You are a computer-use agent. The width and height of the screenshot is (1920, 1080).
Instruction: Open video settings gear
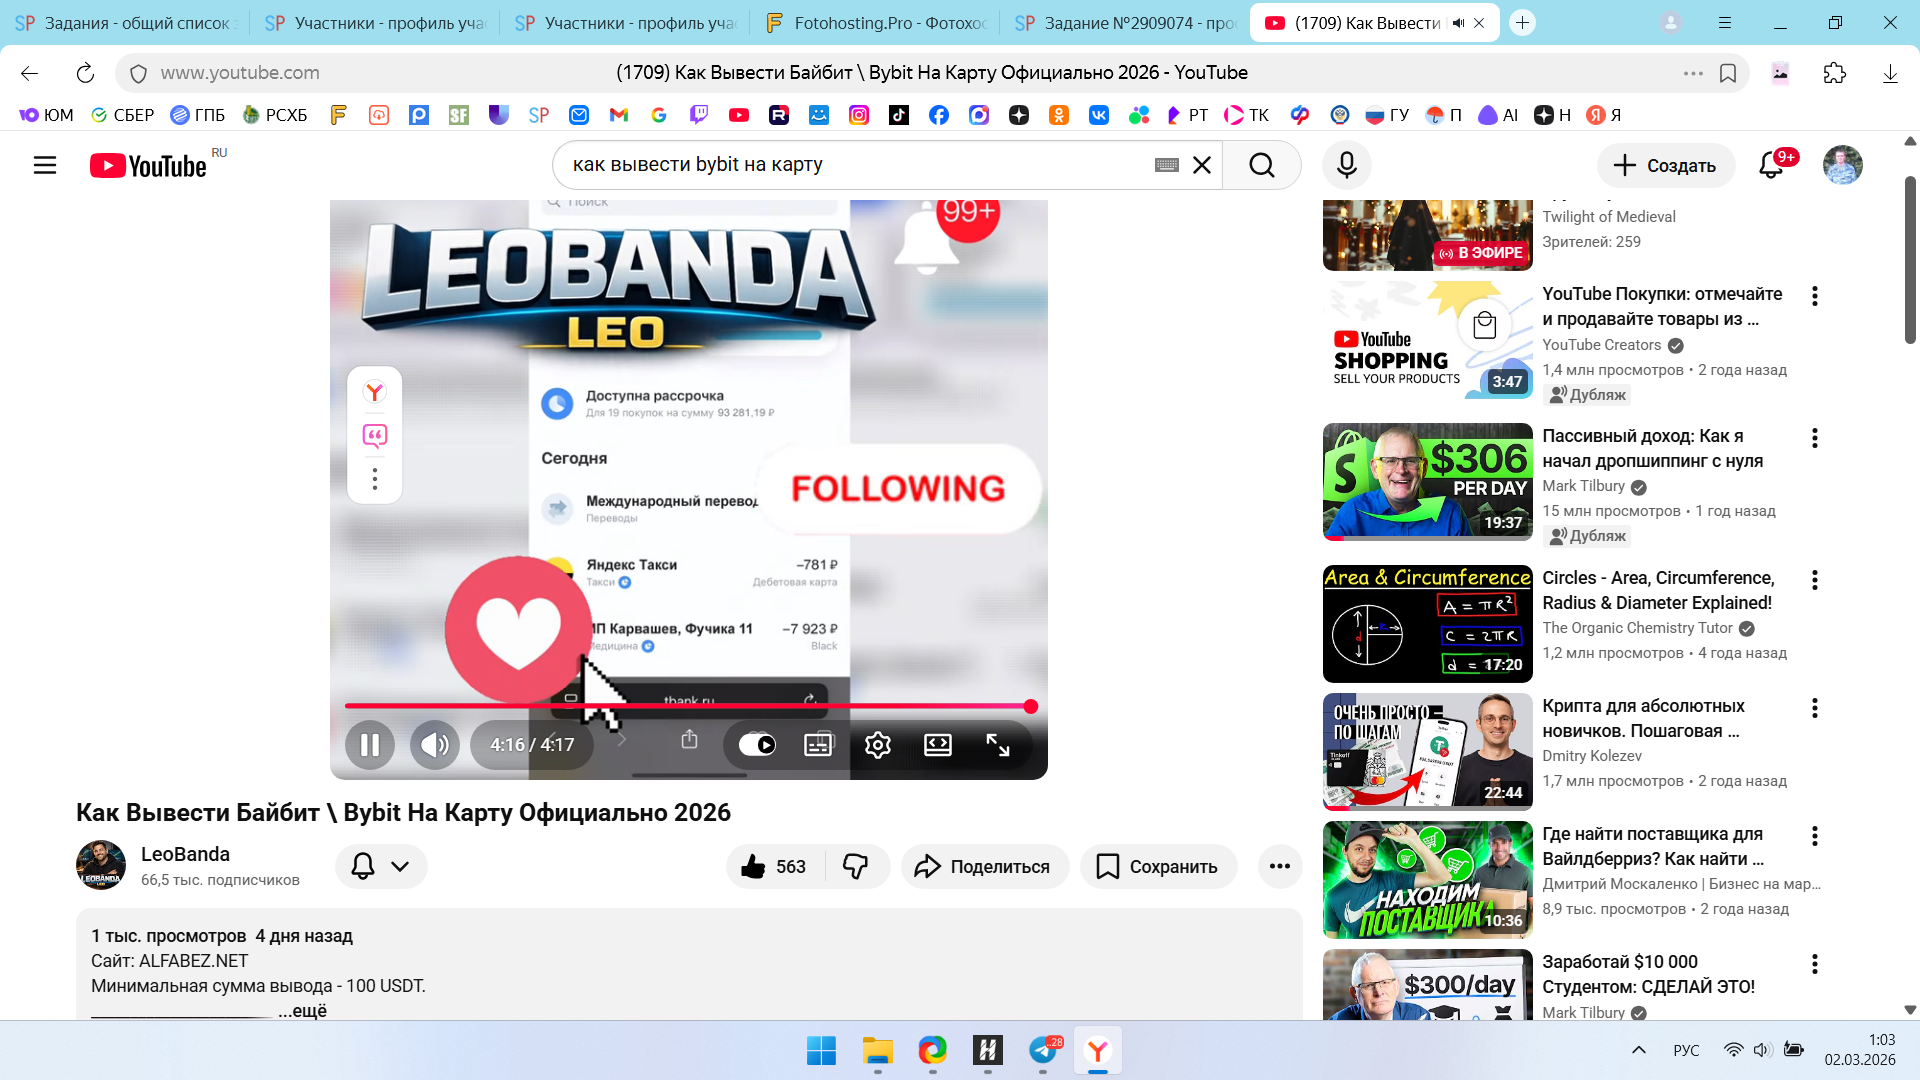pyautogui.click(x=877, y=745)
